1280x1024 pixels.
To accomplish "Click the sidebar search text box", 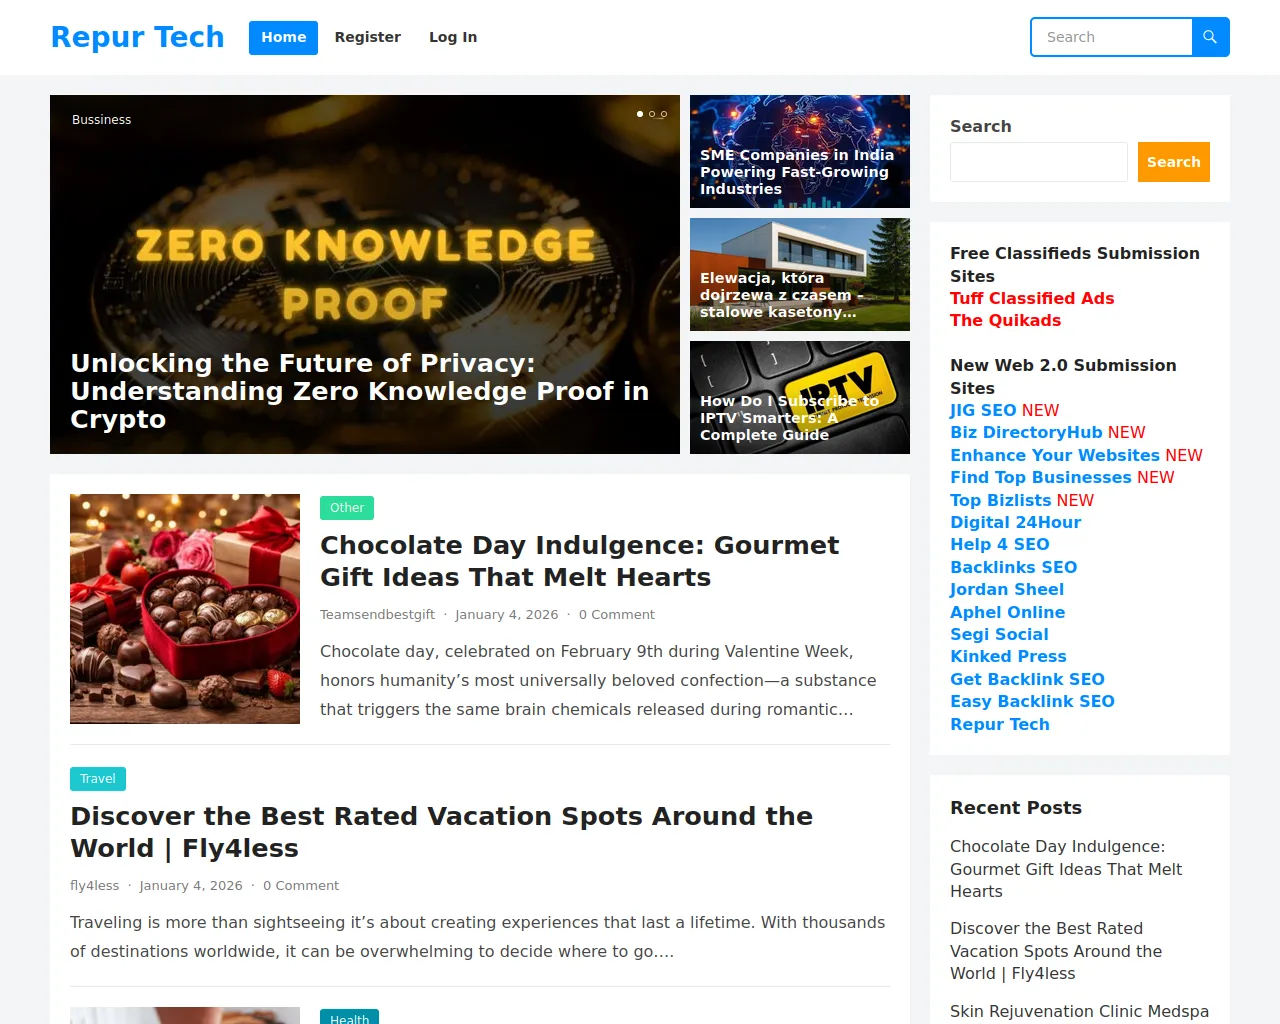I will (1039, 162).
